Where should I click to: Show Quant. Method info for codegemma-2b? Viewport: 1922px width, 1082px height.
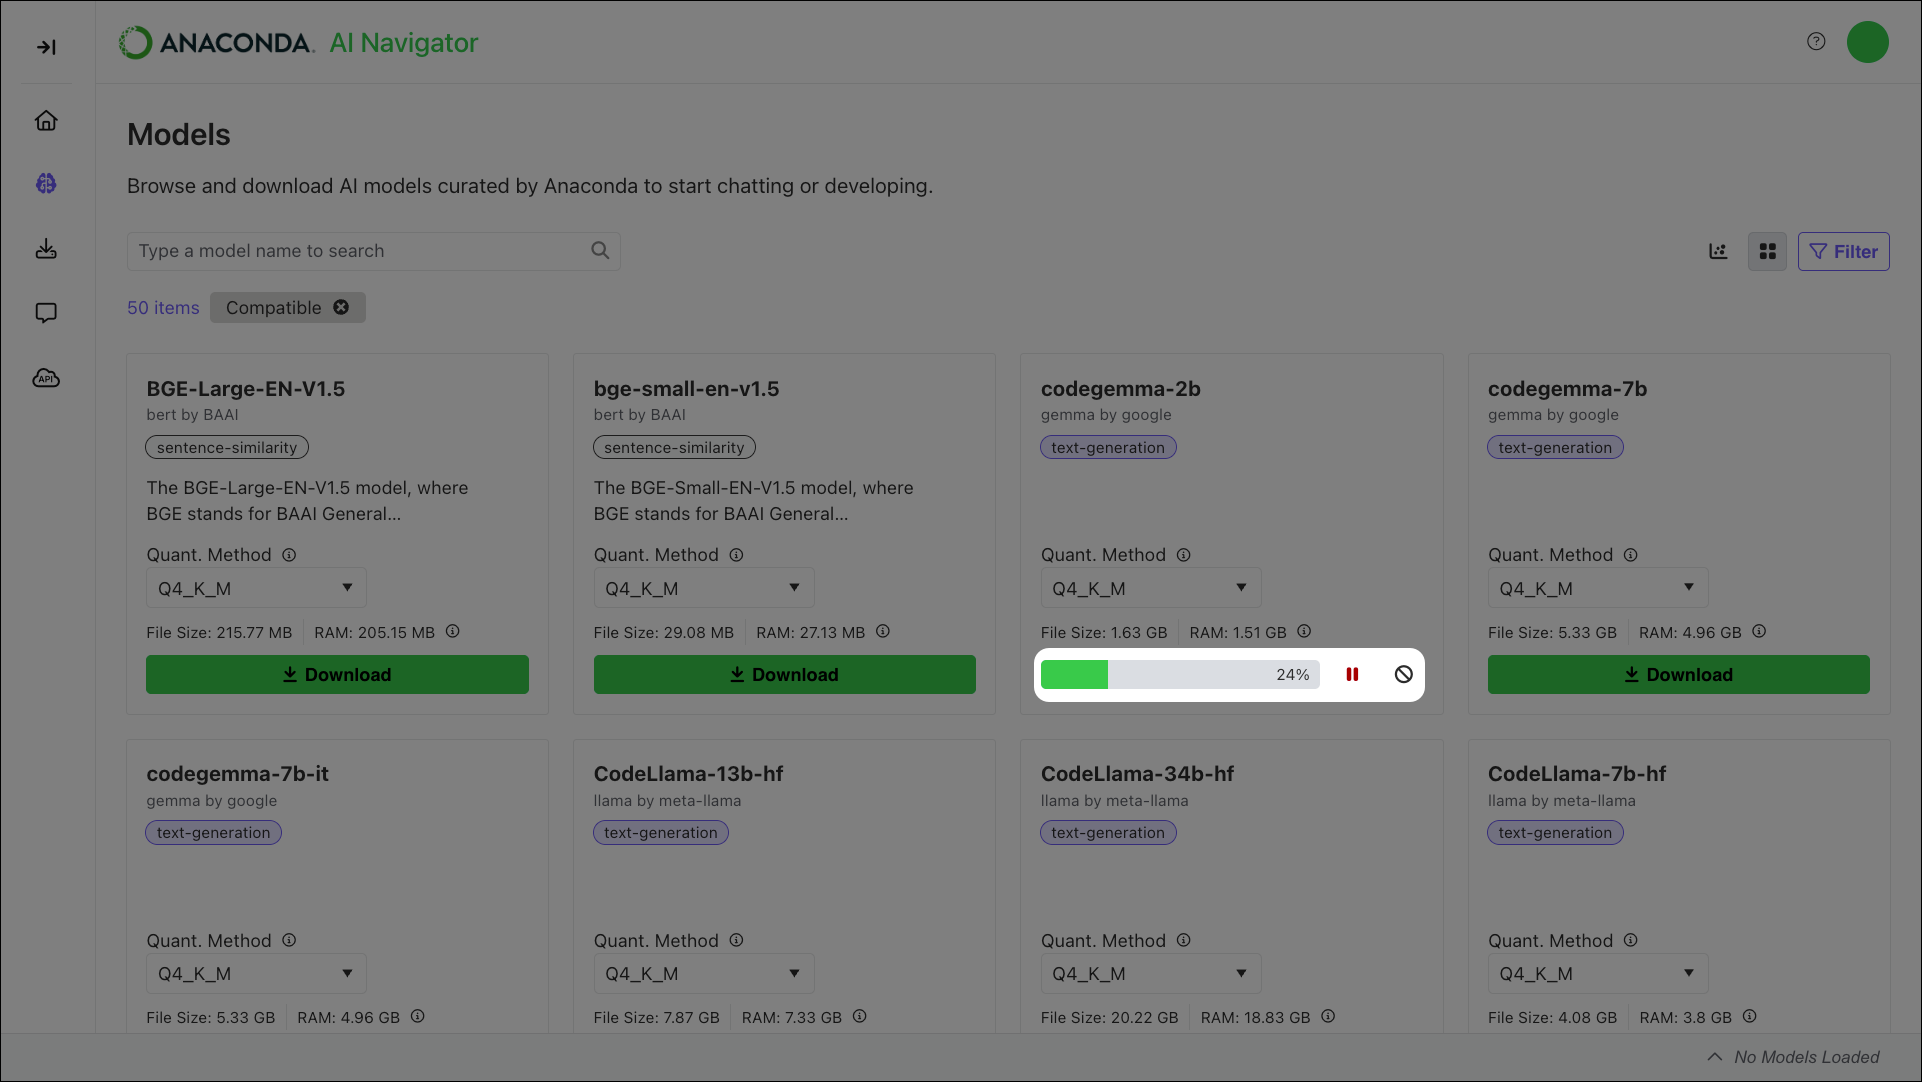[x=1183, y=555]
